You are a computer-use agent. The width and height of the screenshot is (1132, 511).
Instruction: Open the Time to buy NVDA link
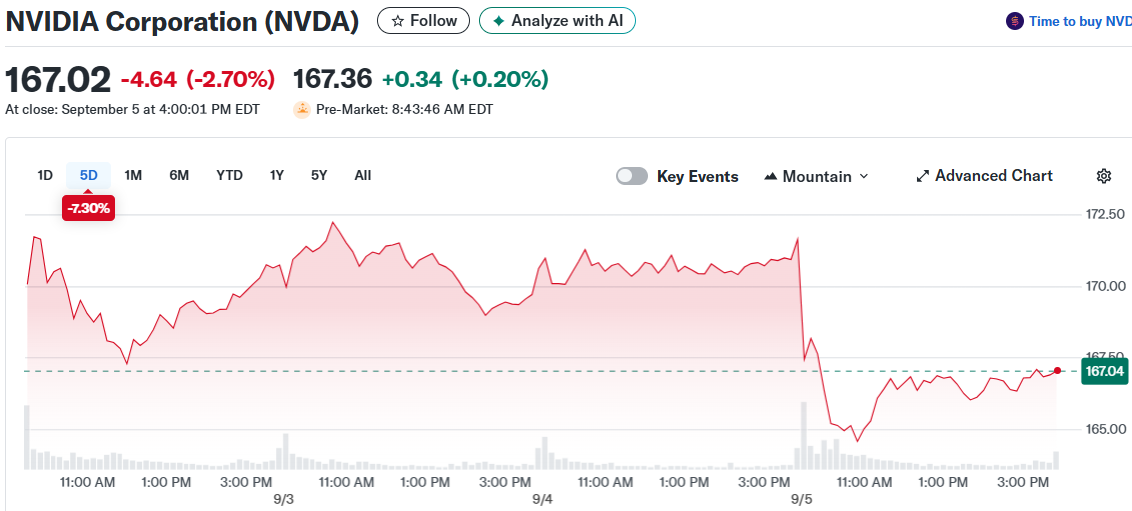pos(1079,21)
